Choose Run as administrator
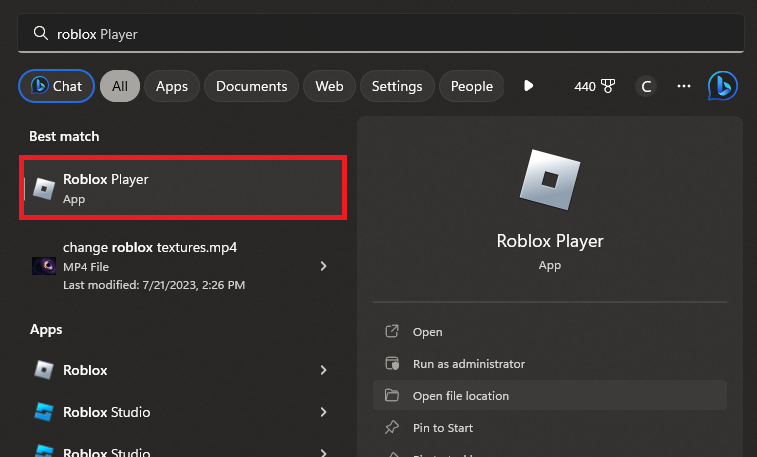Image resolution: width=757 pixels, height=457 pixels. (x=550, y=363)
